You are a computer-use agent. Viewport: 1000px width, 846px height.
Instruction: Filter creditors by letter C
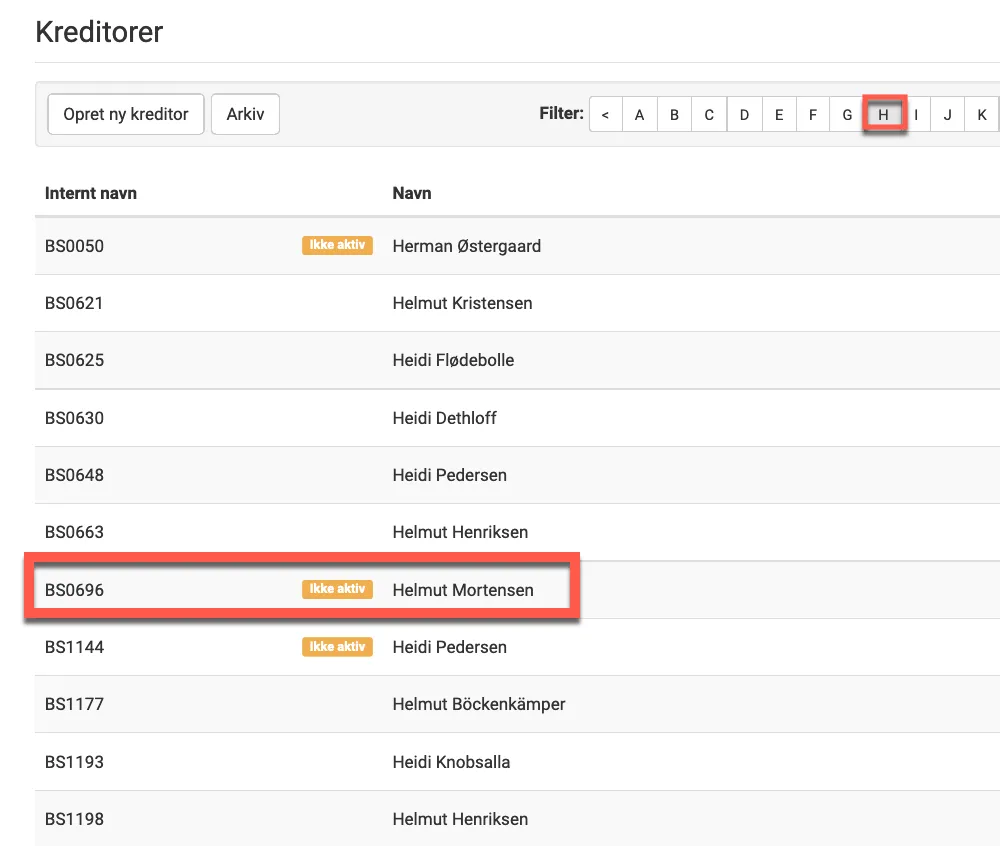[709, 115]
